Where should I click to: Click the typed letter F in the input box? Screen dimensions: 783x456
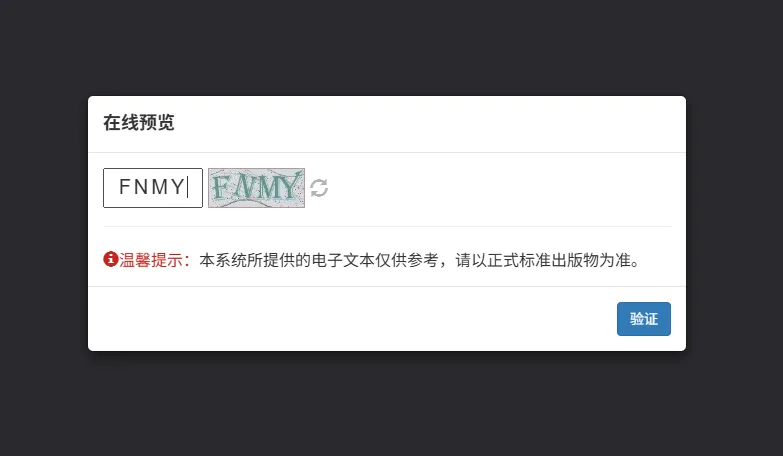tap(124, 187)
